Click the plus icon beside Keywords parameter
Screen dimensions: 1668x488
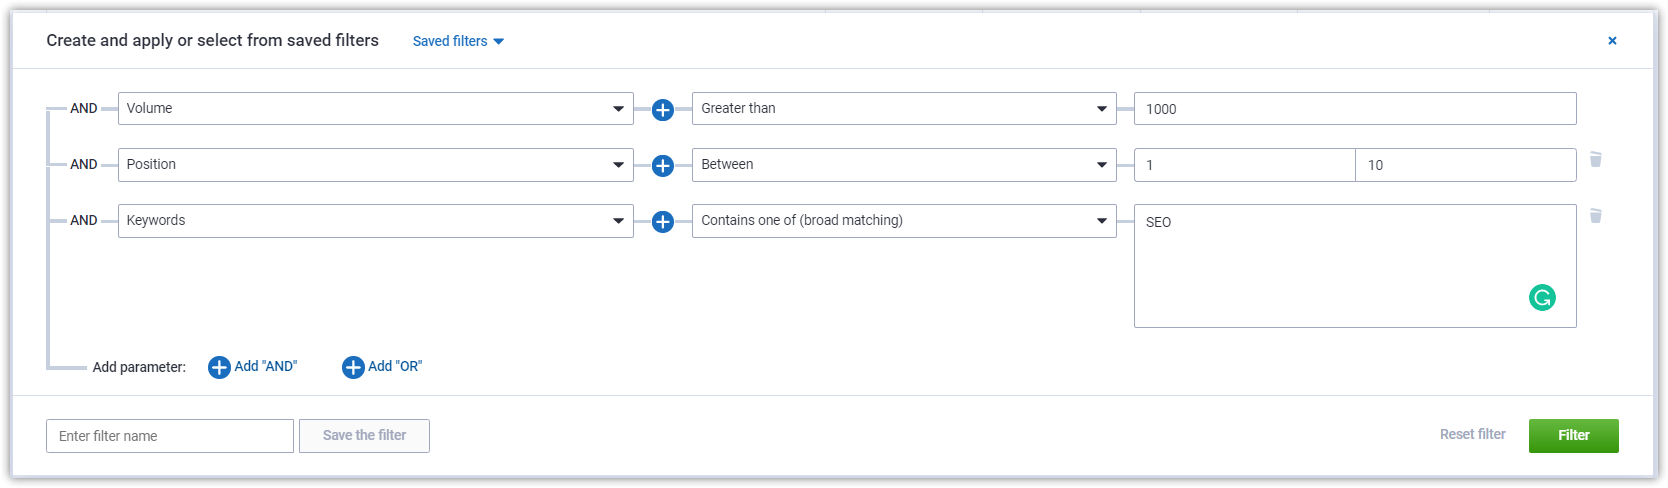pyautogui.click(x=662, y=222)
